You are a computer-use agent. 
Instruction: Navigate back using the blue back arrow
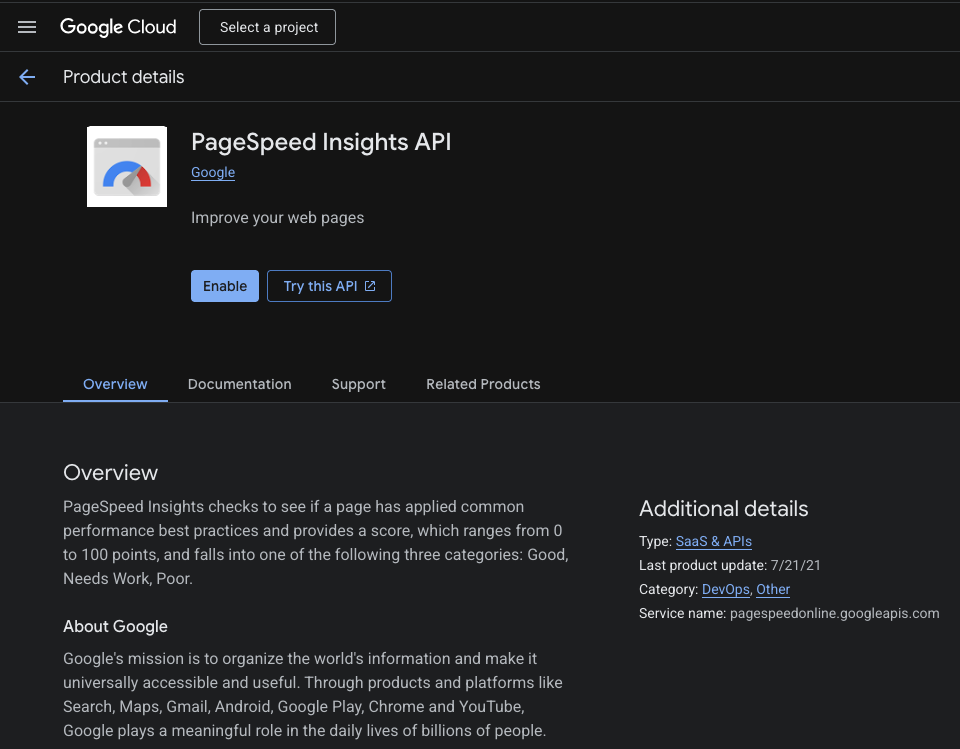pyautogui.click(x=26, y=76)
